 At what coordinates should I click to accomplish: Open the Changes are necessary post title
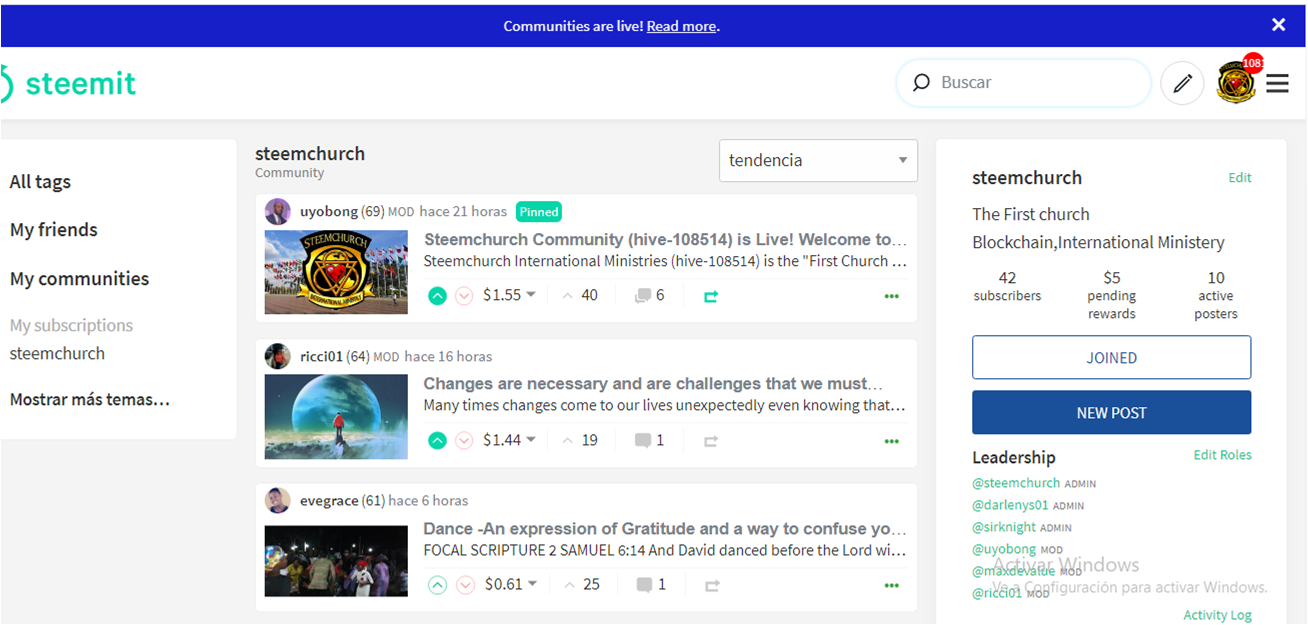pos(653,384)
